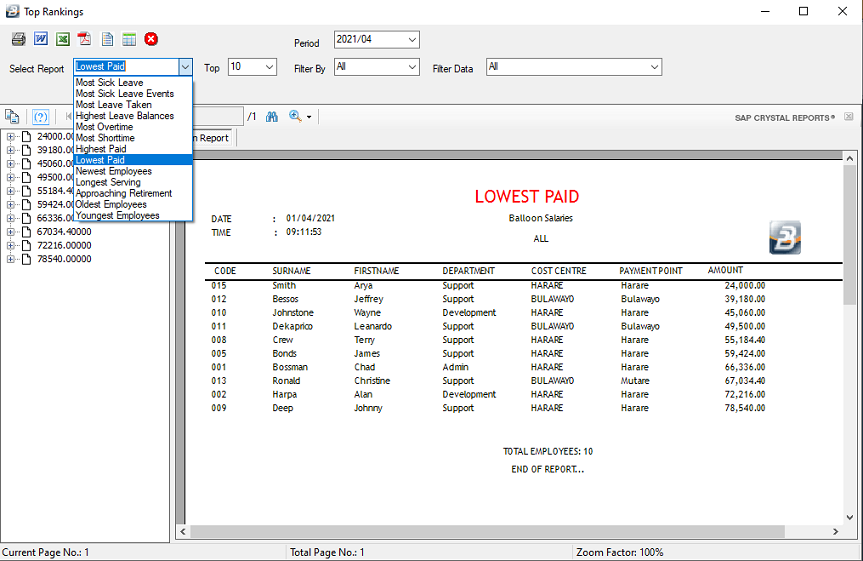The width and height of the screenshot is (863, 561).
Task: Click amount 78,540.00 in report
Action: [x=745, y=408]
